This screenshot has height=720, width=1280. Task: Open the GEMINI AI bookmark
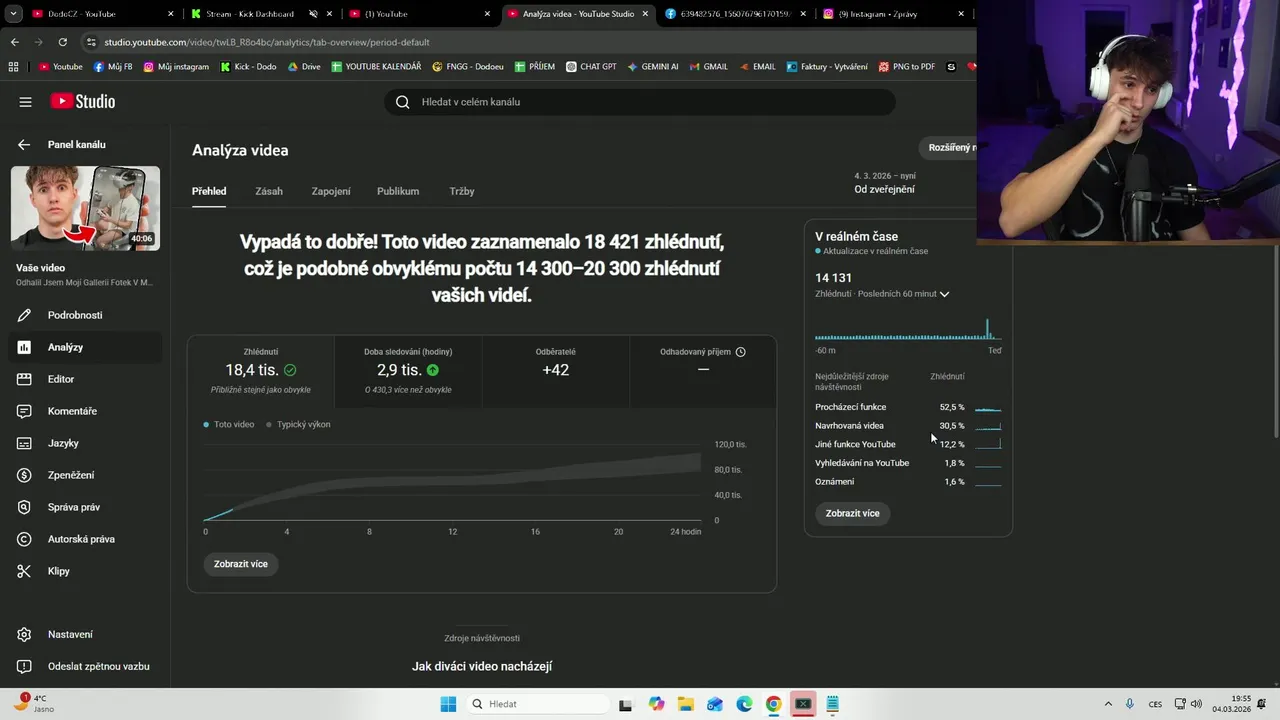coord(653,67)
